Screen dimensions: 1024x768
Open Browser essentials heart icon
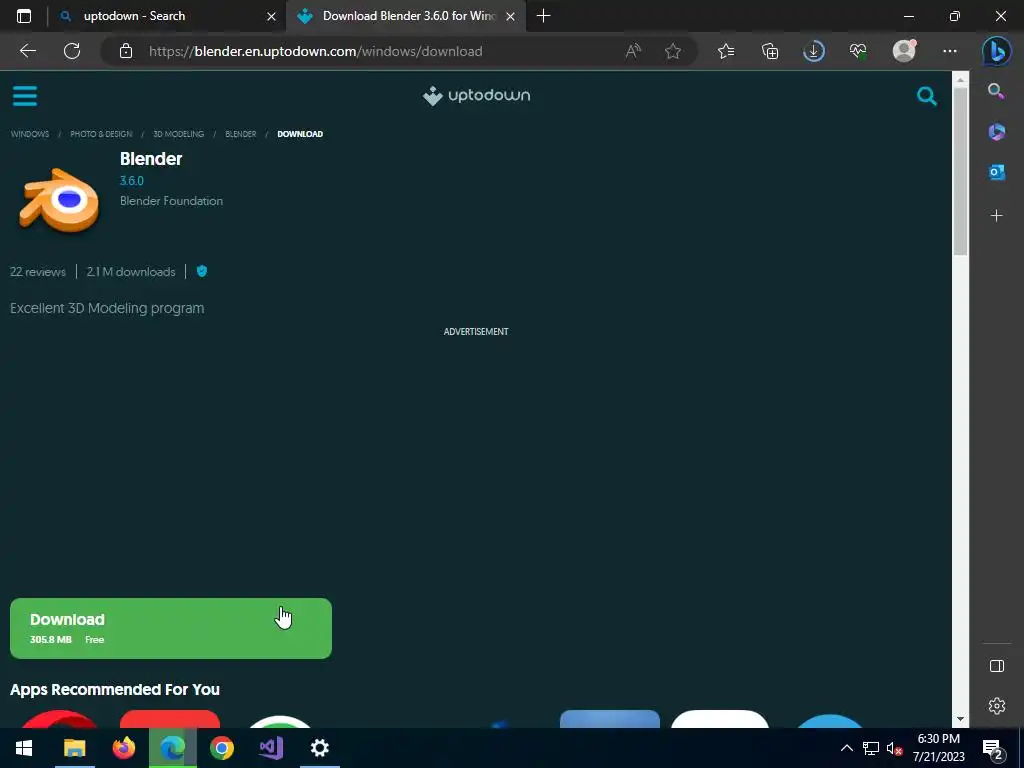point(858,51)
